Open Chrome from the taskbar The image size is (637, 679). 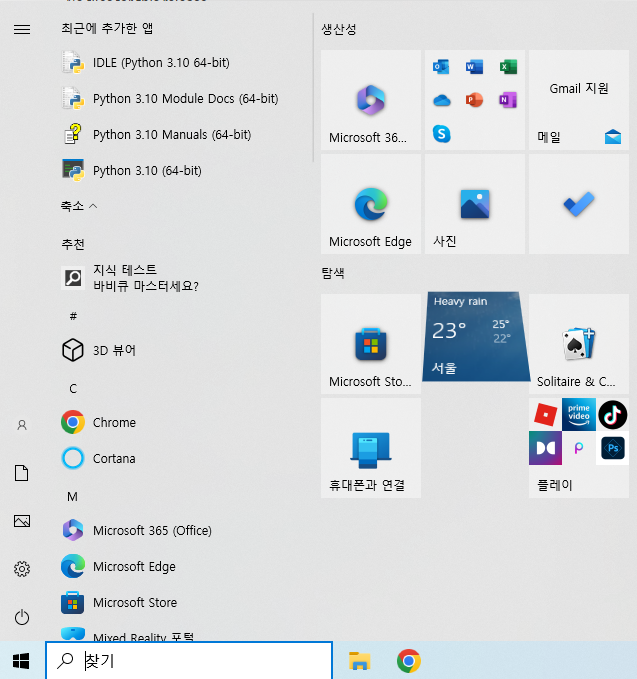tap(409, 661)
